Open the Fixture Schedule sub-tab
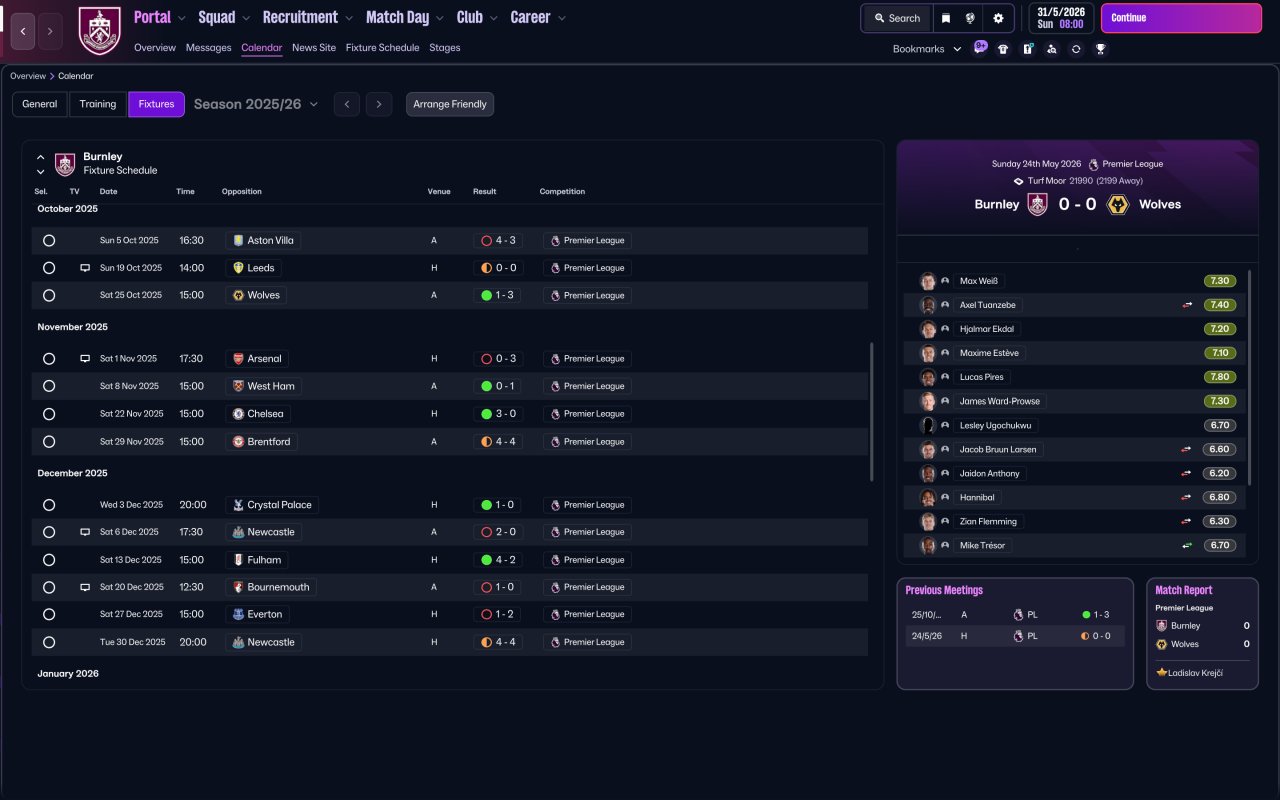The image size is (1280, 800). click(382, 48)
